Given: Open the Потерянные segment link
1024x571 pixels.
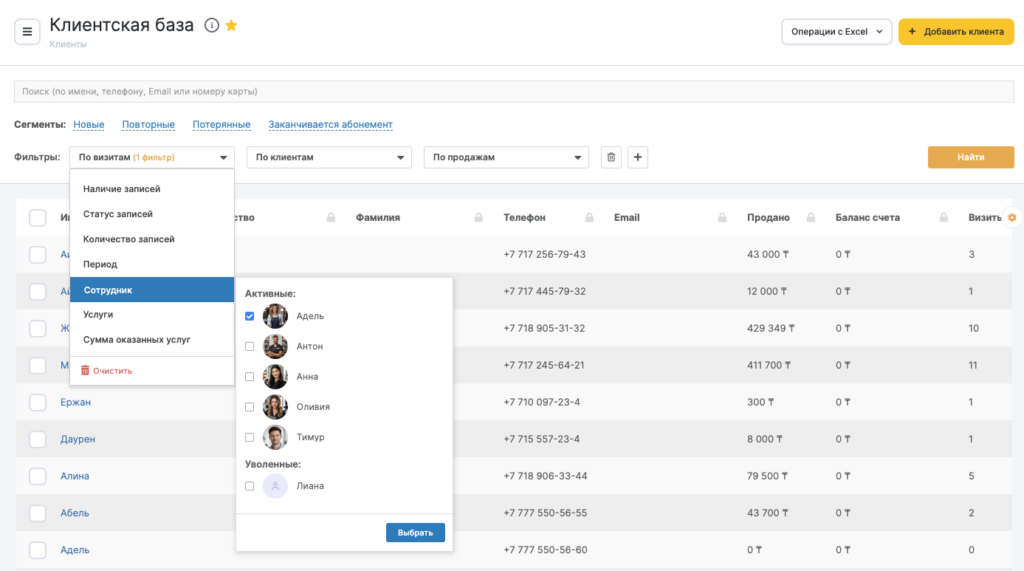Looking at the screenshot, I should pos(221,125).
